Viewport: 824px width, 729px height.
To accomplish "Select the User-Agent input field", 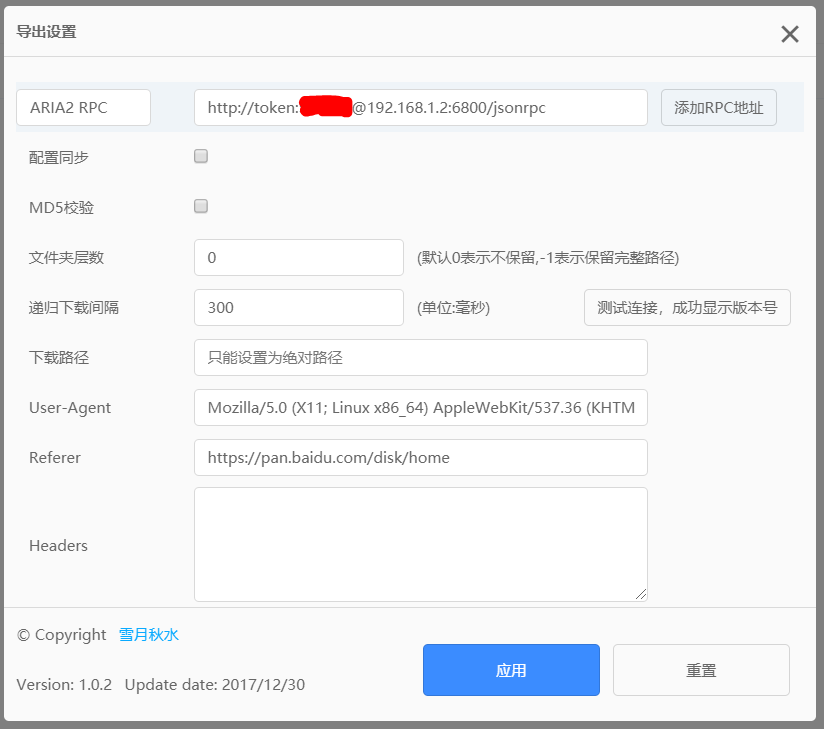I will pos(420,408).
